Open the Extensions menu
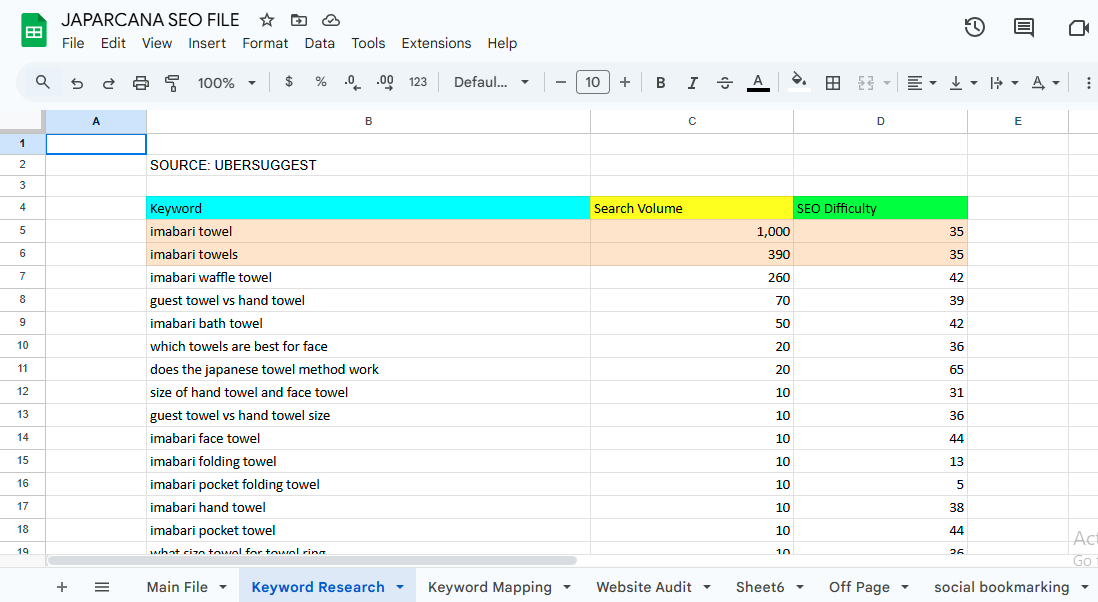 pyautogui.click(x=436, y=43)
